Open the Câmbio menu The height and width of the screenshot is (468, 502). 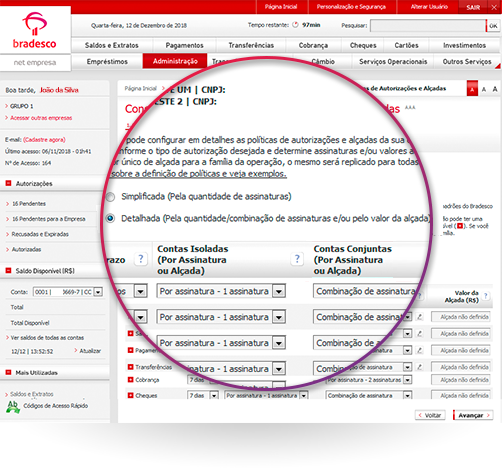[323, 61]
